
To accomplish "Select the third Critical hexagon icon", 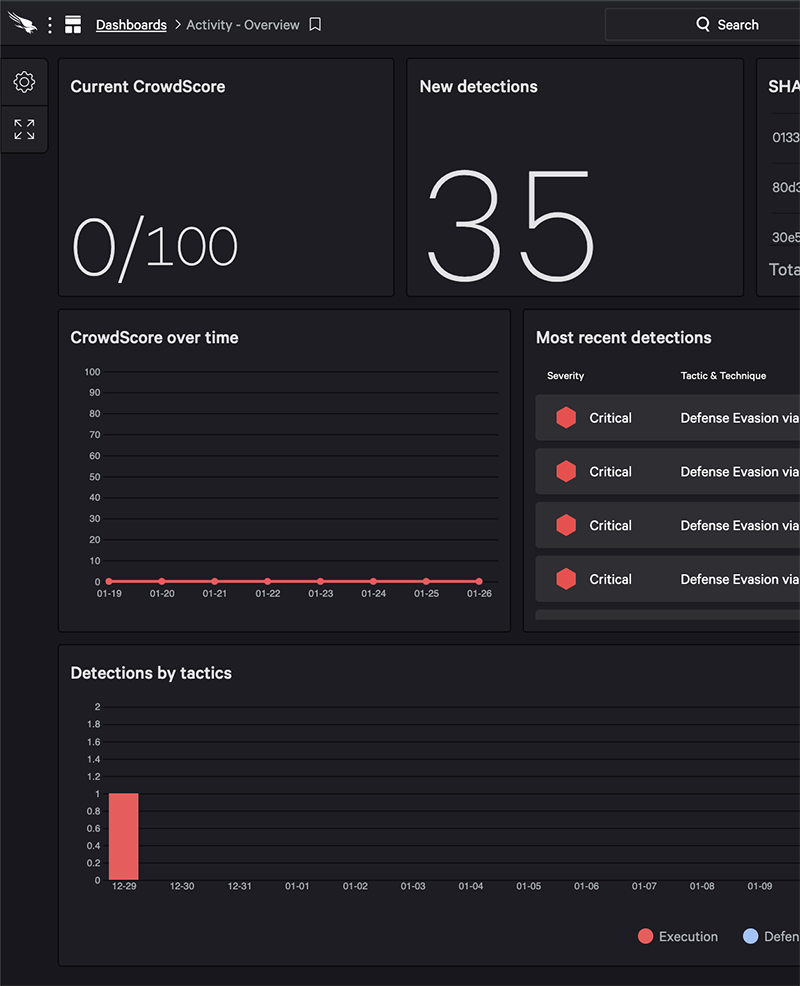I will 566,525.
